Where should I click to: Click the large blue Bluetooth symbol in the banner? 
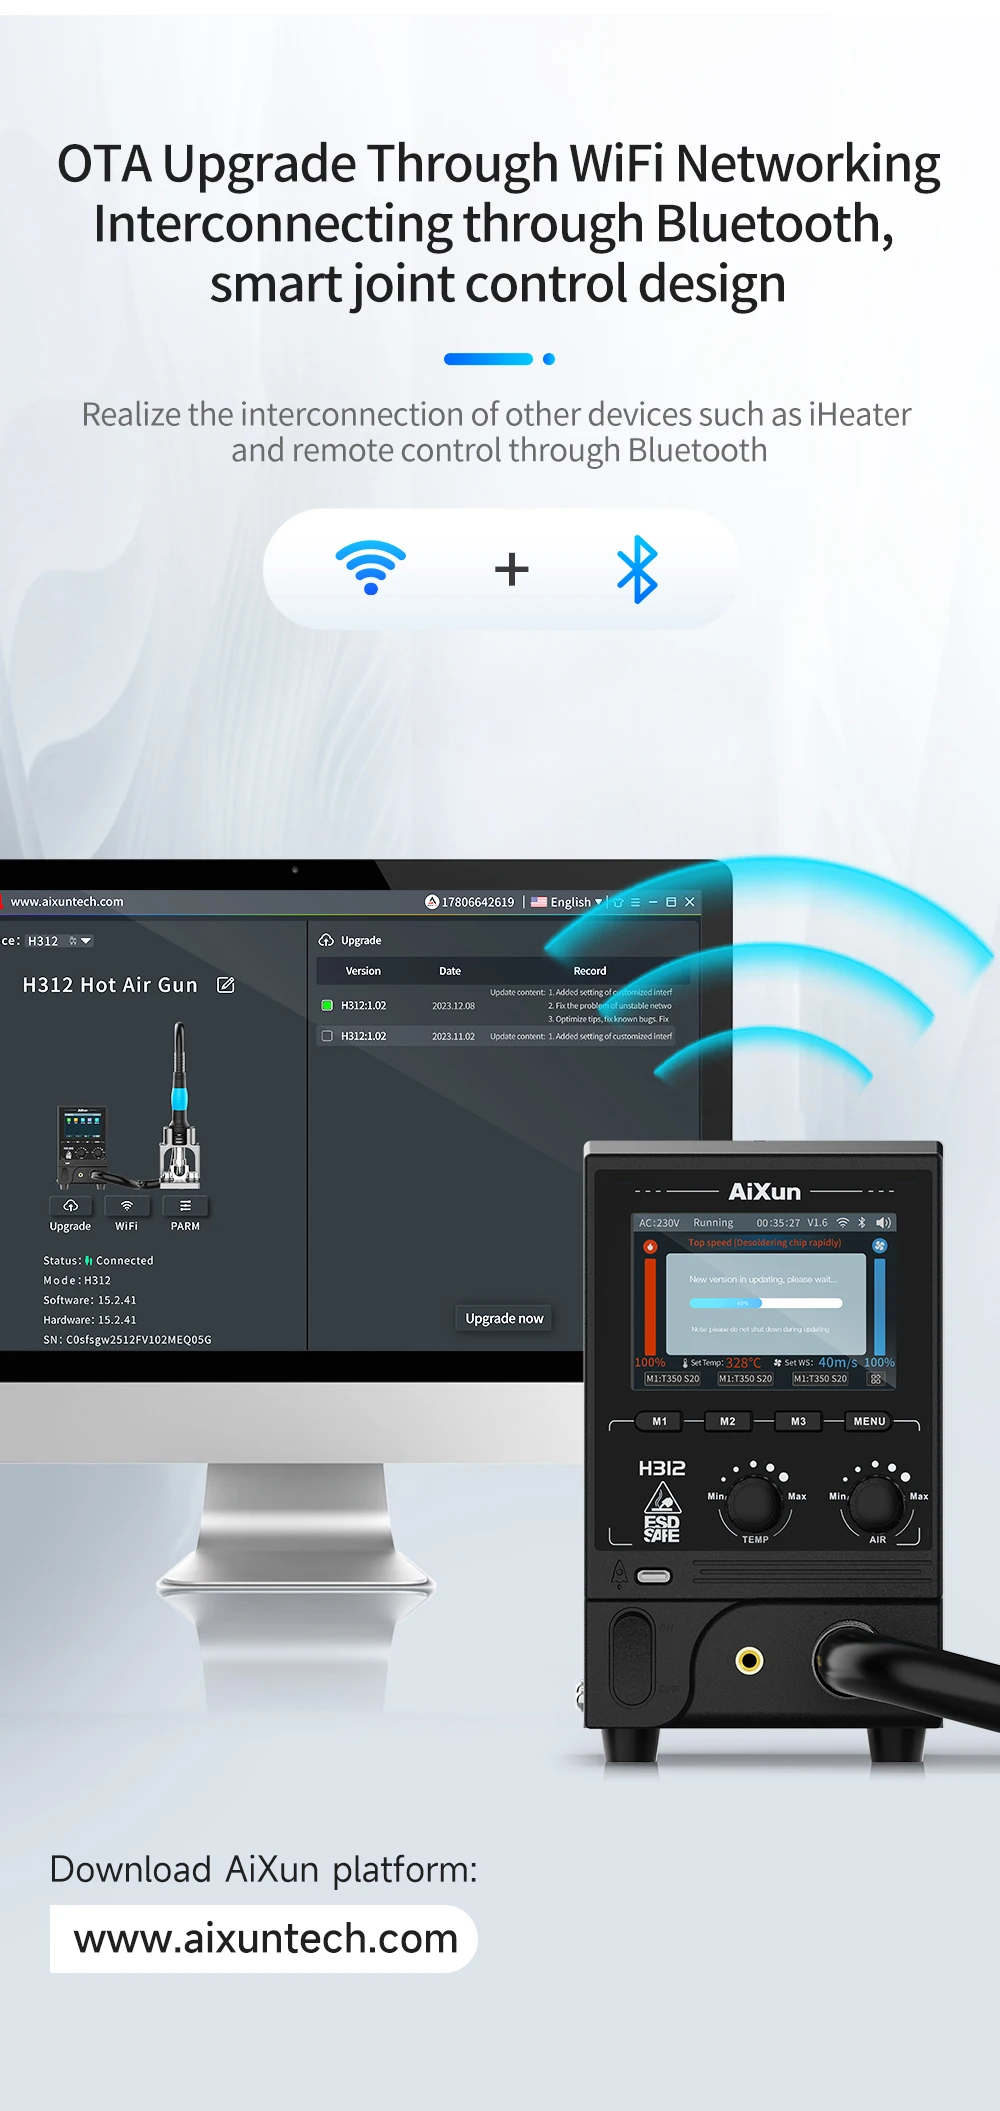click(638, 569)
